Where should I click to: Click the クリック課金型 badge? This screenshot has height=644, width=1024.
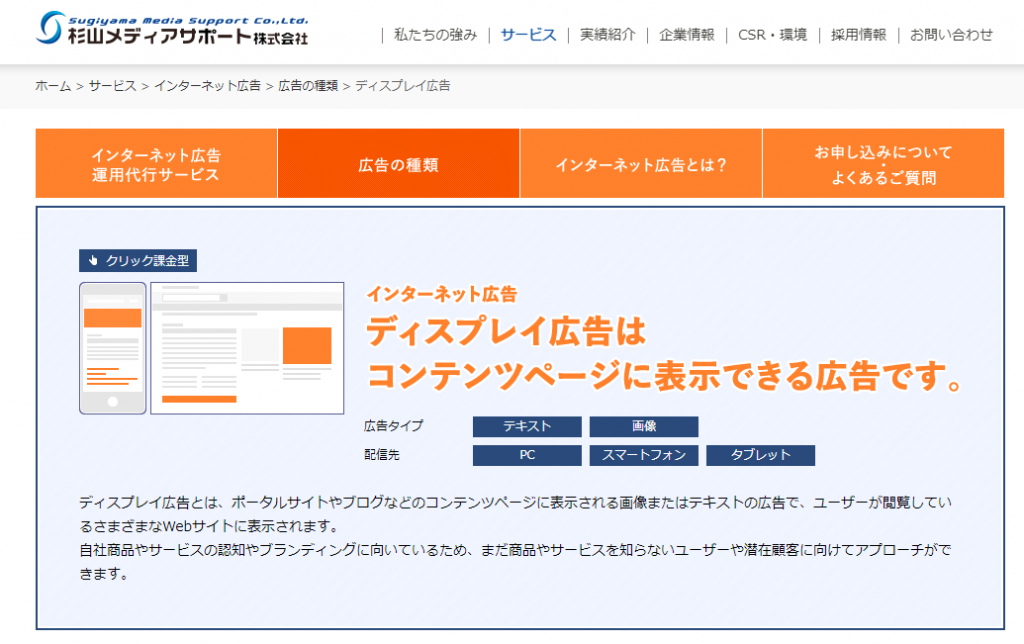pyautogui.click(x=138, y=261)
